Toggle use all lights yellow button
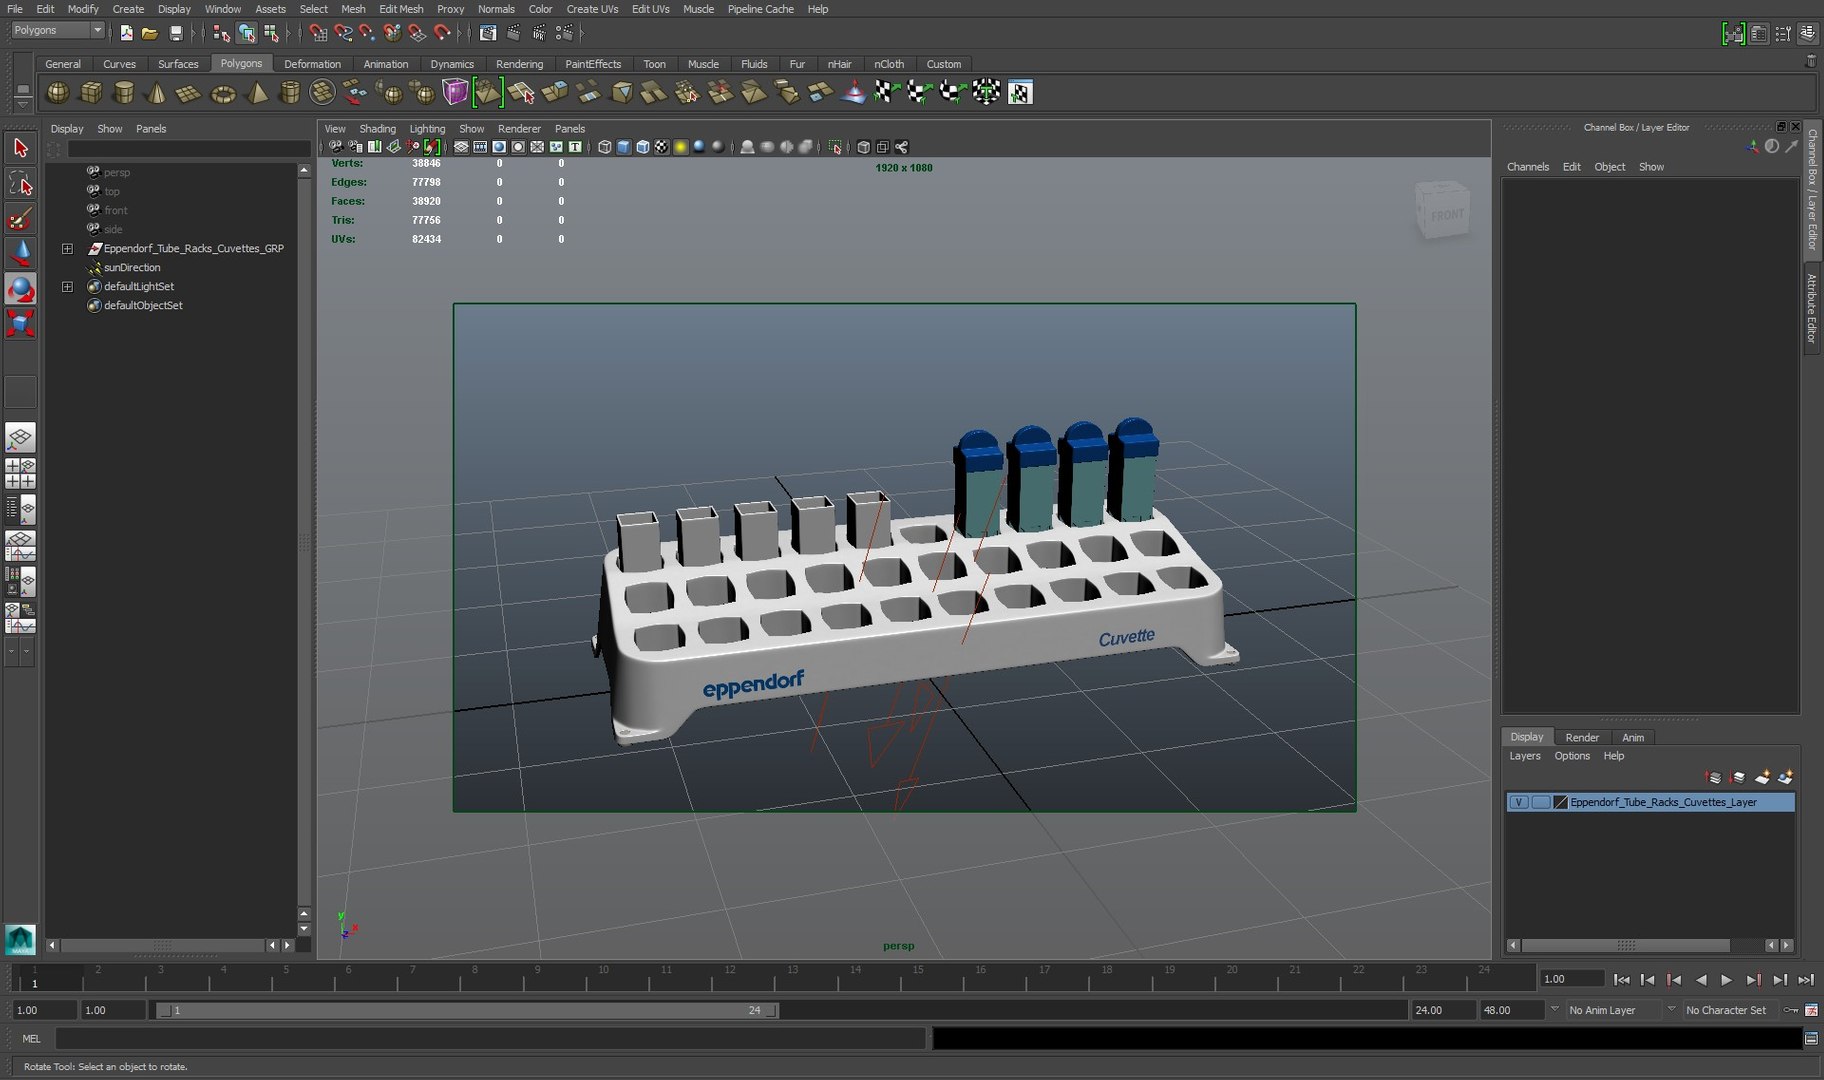 [x=680, y=147]
